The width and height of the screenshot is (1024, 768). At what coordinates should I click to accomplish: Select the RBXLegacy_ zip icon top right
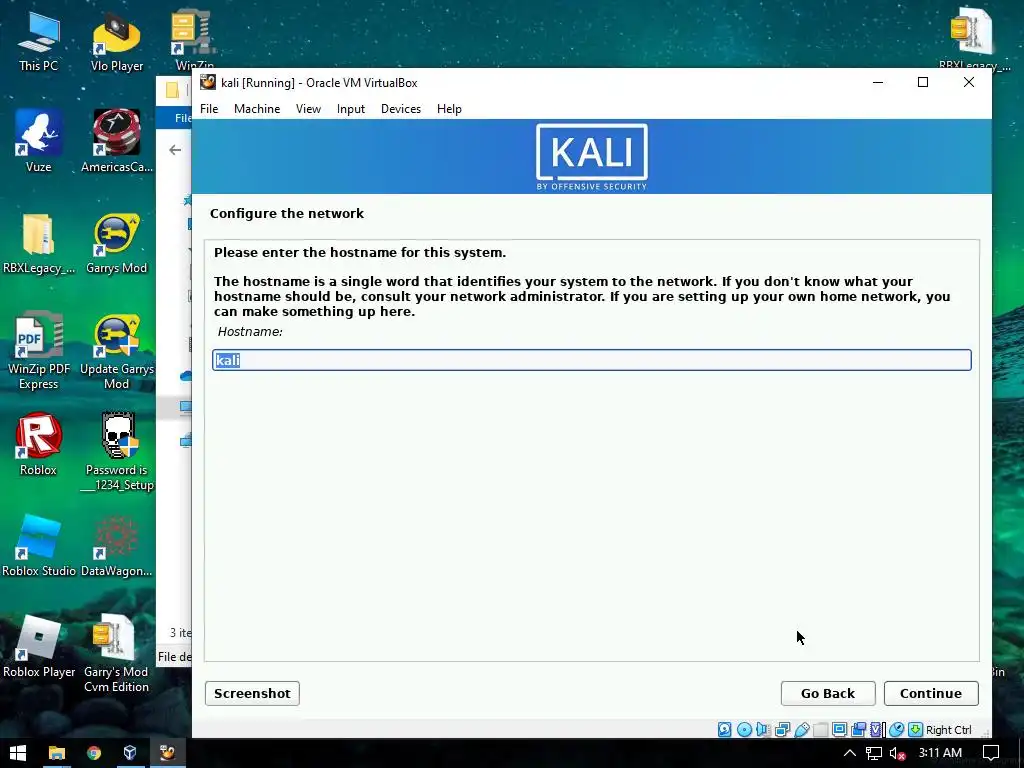(x=974, y=39)
